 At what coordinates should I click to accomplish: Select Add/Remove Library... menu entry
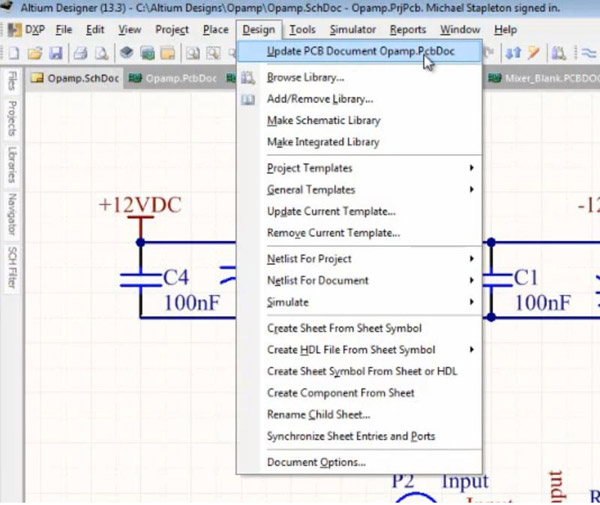pos(359,99)
